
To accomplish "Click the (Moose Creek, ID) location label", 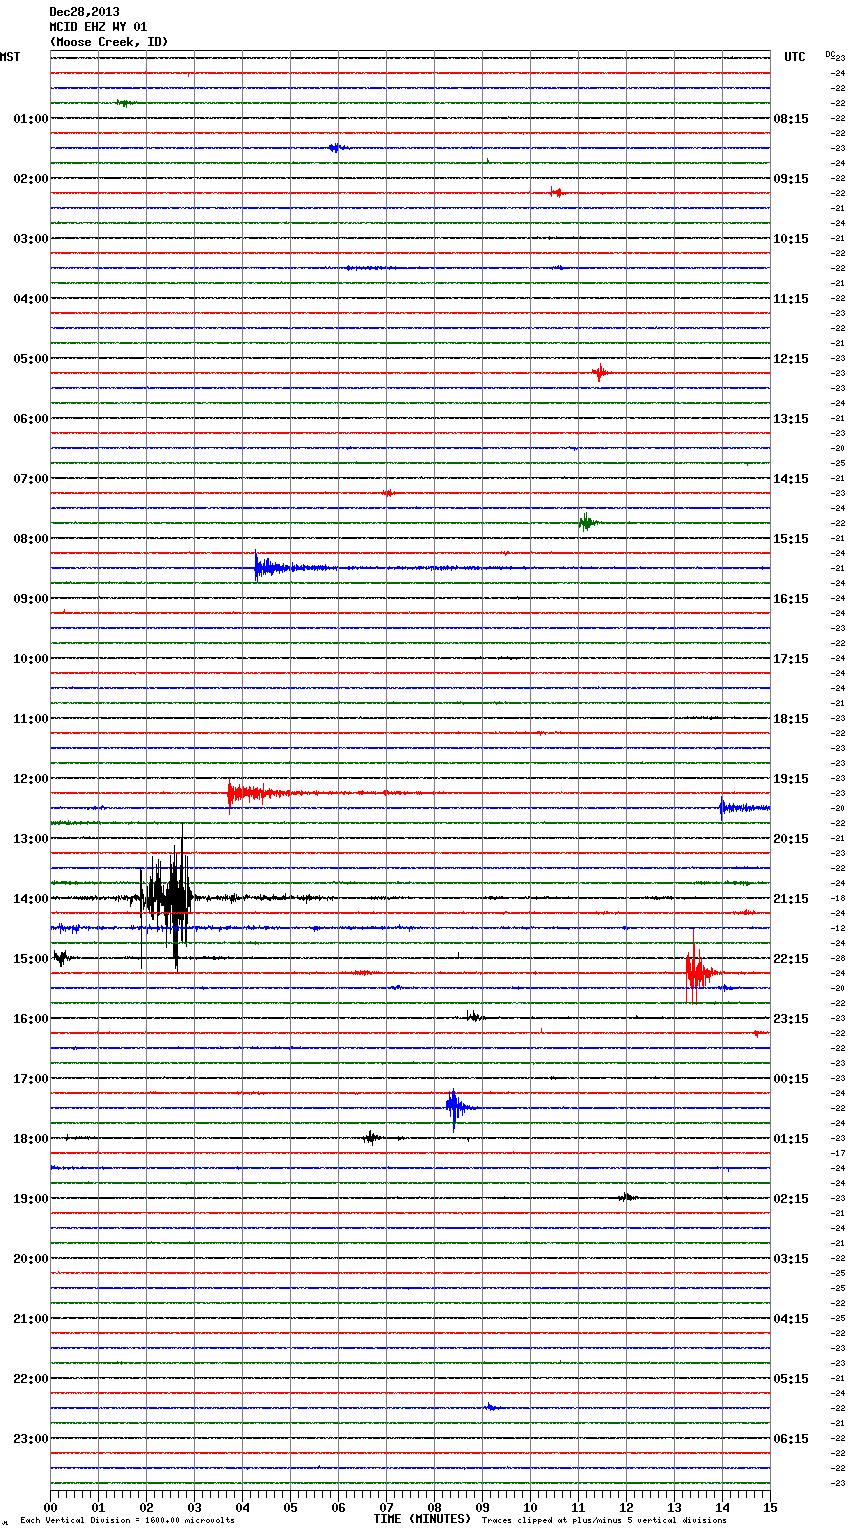I will (x=108, y=42).
